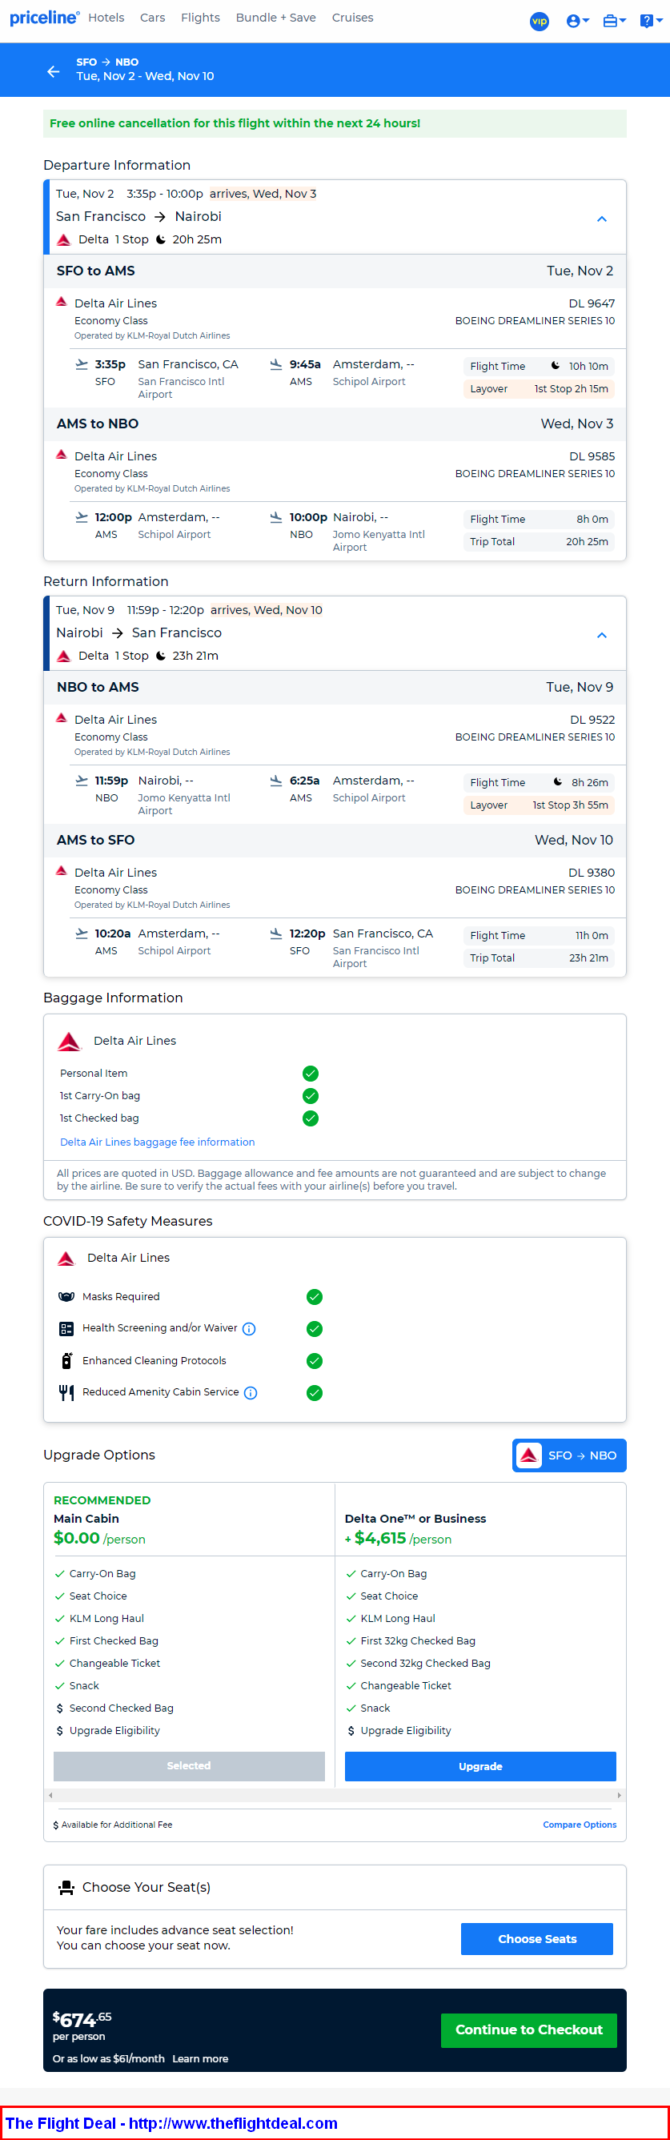
Task: Click the Personal Item green checkmark
Action: pyautogui.click(x=311, y=1073)
